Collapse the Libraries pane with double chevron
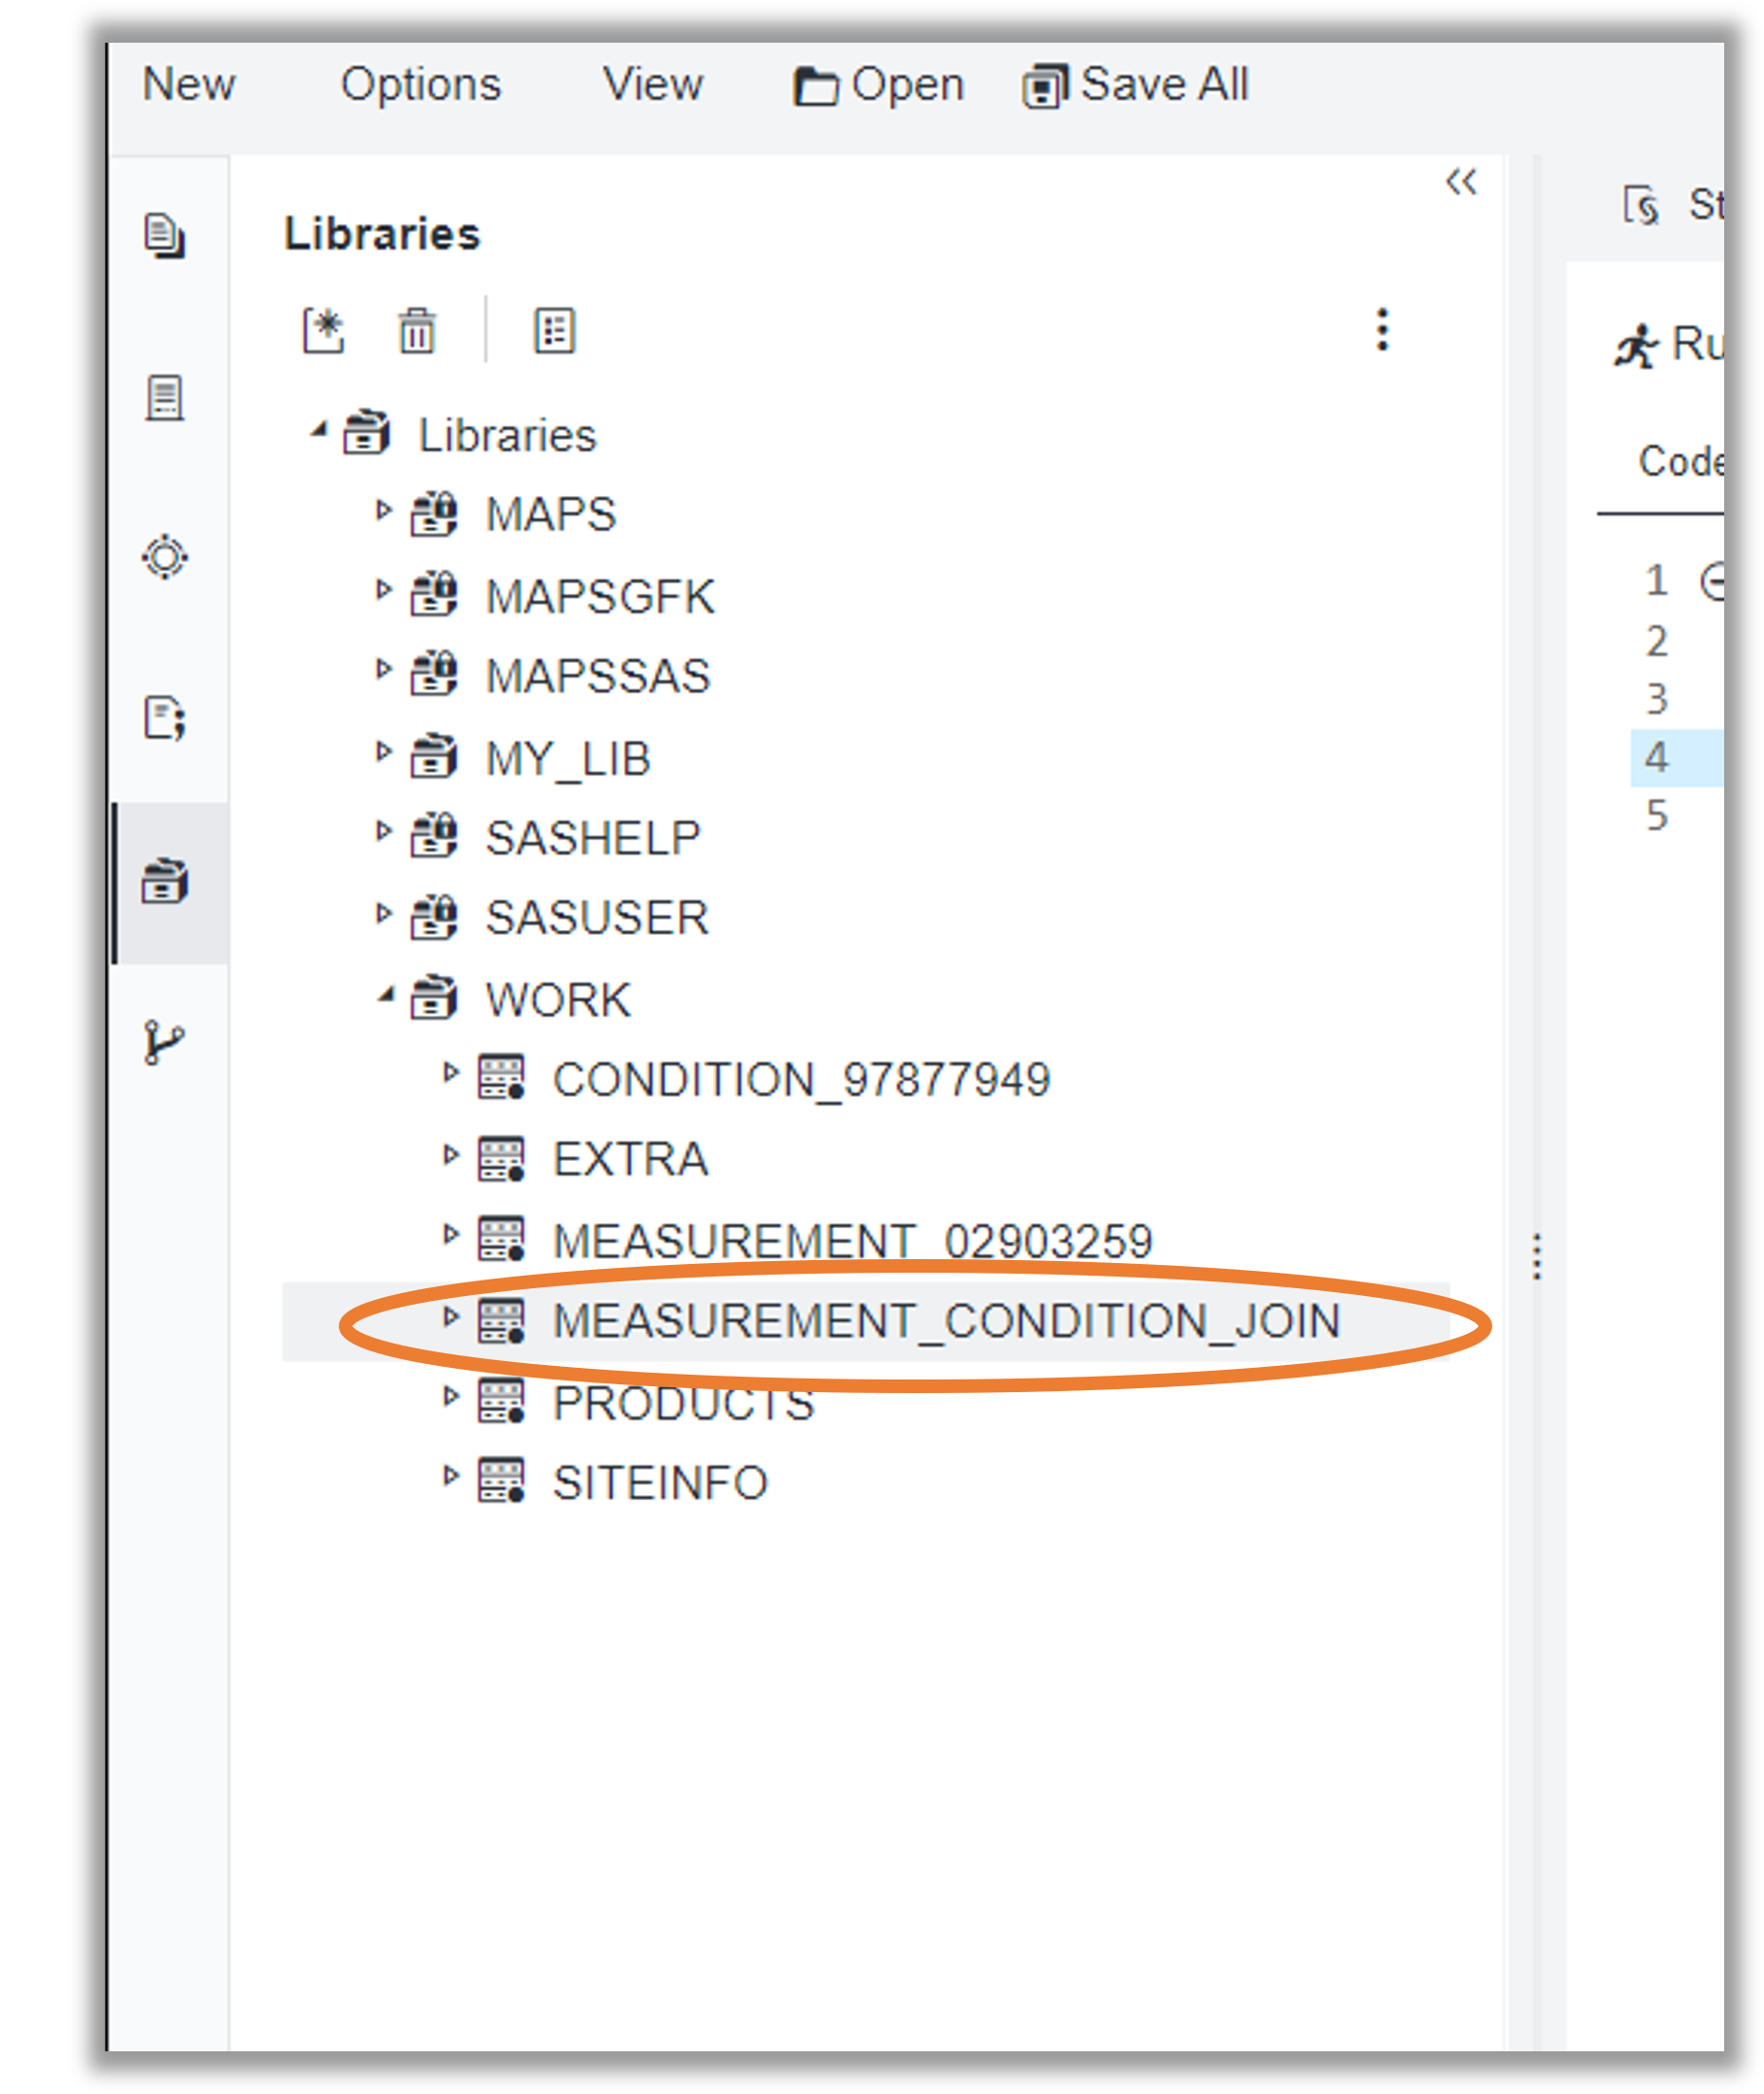This screenshot has height=2094, width=1764. (1461, 182)
